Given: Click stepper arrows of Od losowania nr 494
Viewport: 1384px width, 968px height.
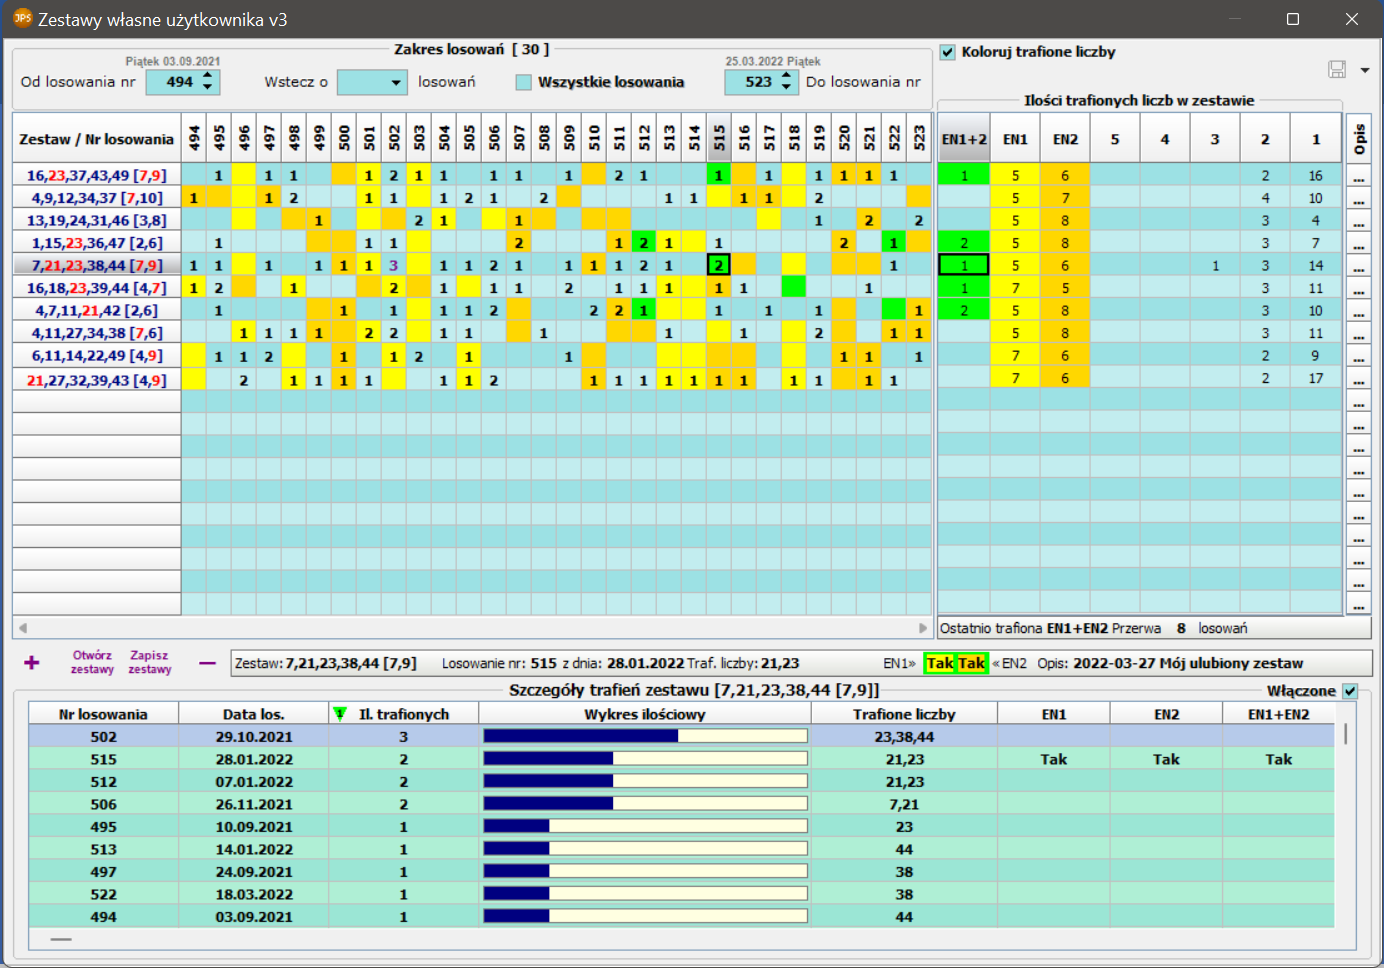Looking at the screenshot, I should (x=207, y=82).
